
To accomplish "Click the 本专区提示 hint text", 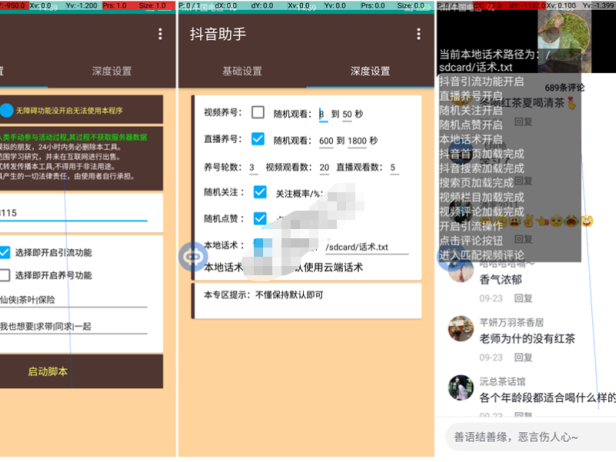I will pos(263,295).
